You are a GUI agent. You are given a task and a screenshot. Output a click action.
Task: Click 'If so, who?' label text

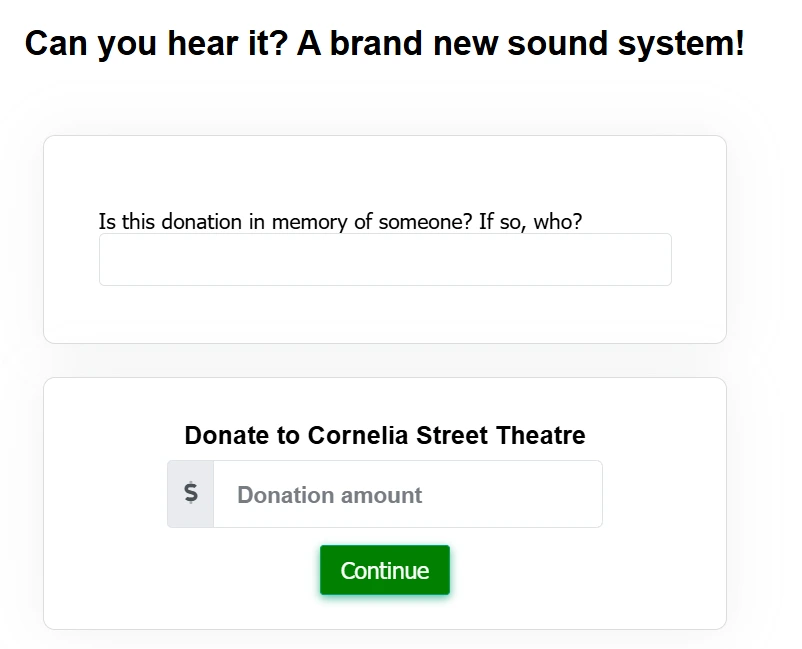(530, 222)
